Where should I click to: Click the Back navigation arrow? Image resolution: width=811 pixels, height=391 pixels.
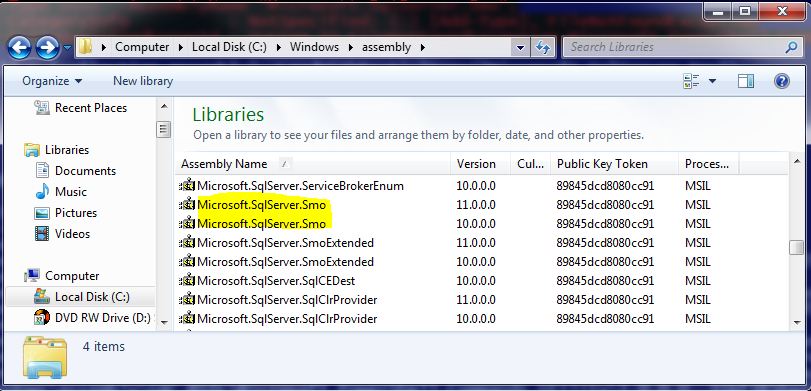[x=19, y=48]
